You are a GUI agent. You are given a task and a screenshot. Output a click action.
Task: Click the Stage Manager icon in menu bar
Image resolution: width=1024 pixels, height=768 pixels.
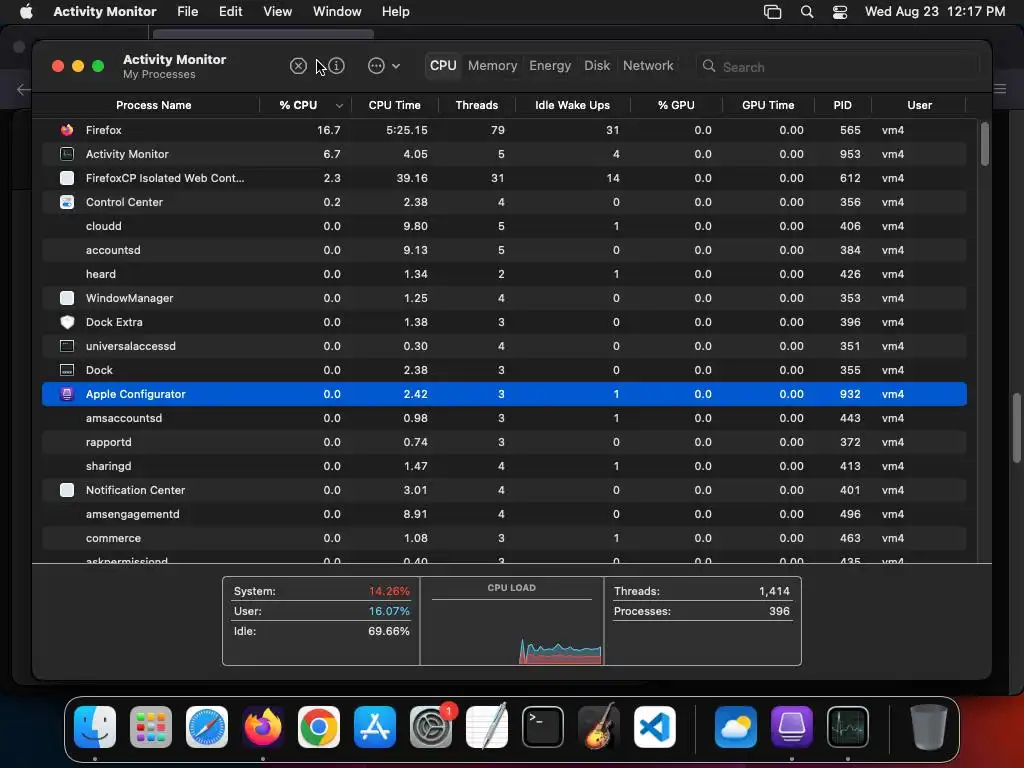pos(772,12)
